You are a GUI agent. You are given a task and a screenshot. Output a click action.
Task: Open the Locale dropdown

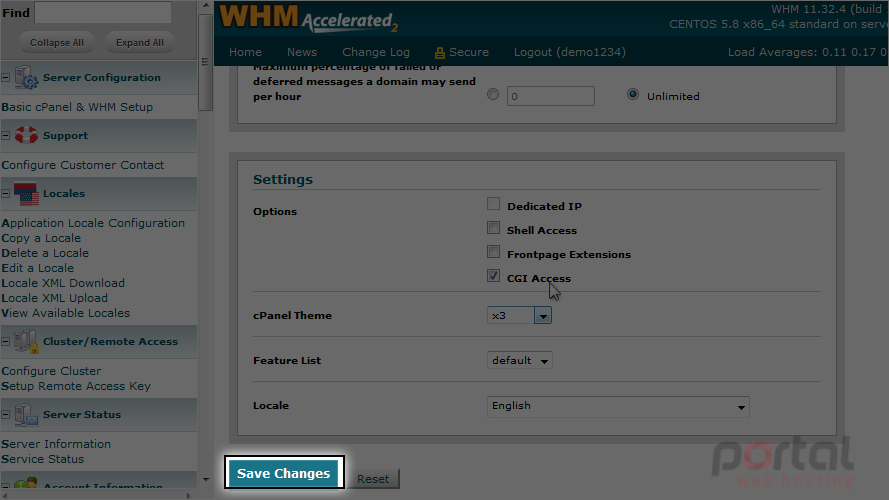[x=618, y=406]
